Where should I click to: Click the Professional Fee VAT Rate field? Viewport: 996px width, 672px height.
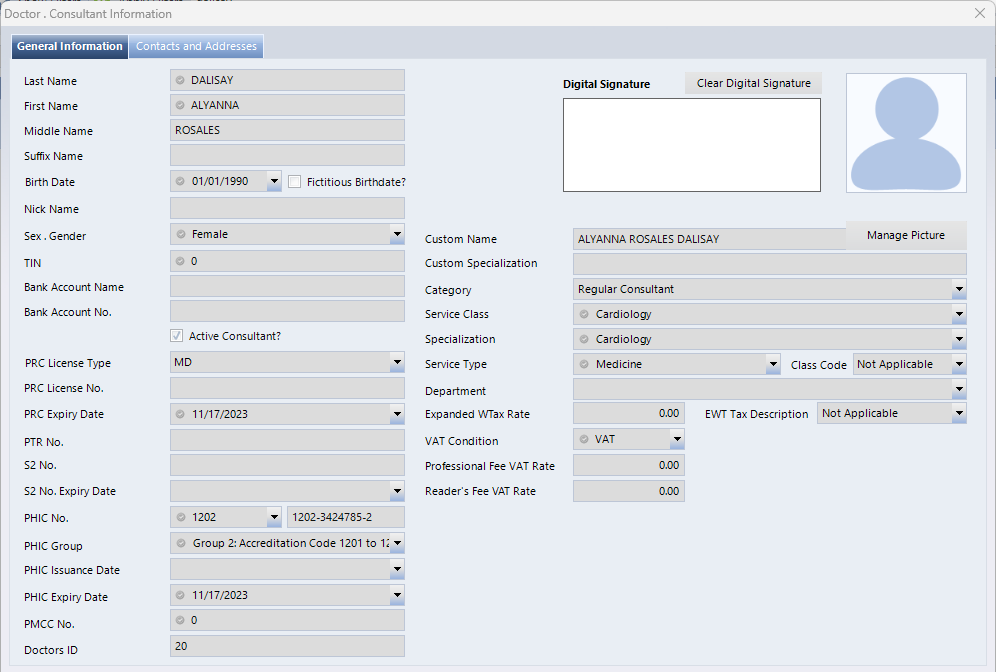pos(629,466)
